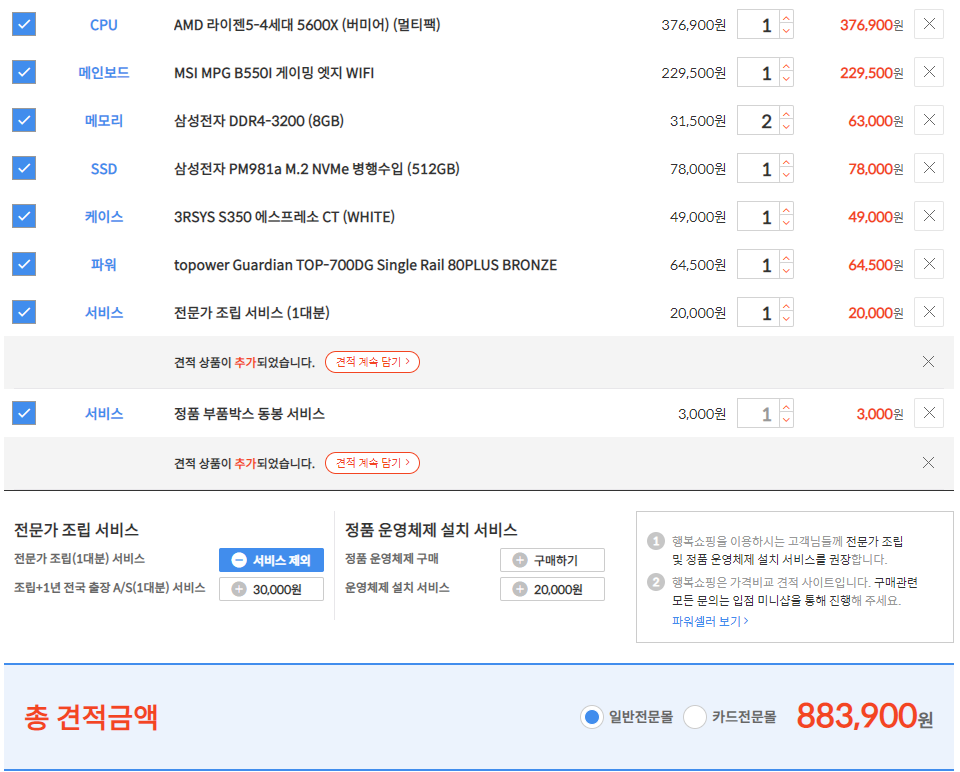Dismiss the first 'item added' notification bar
Image resolution: width=960 pixels, height=772 pixels.
(x=928, y=362)
